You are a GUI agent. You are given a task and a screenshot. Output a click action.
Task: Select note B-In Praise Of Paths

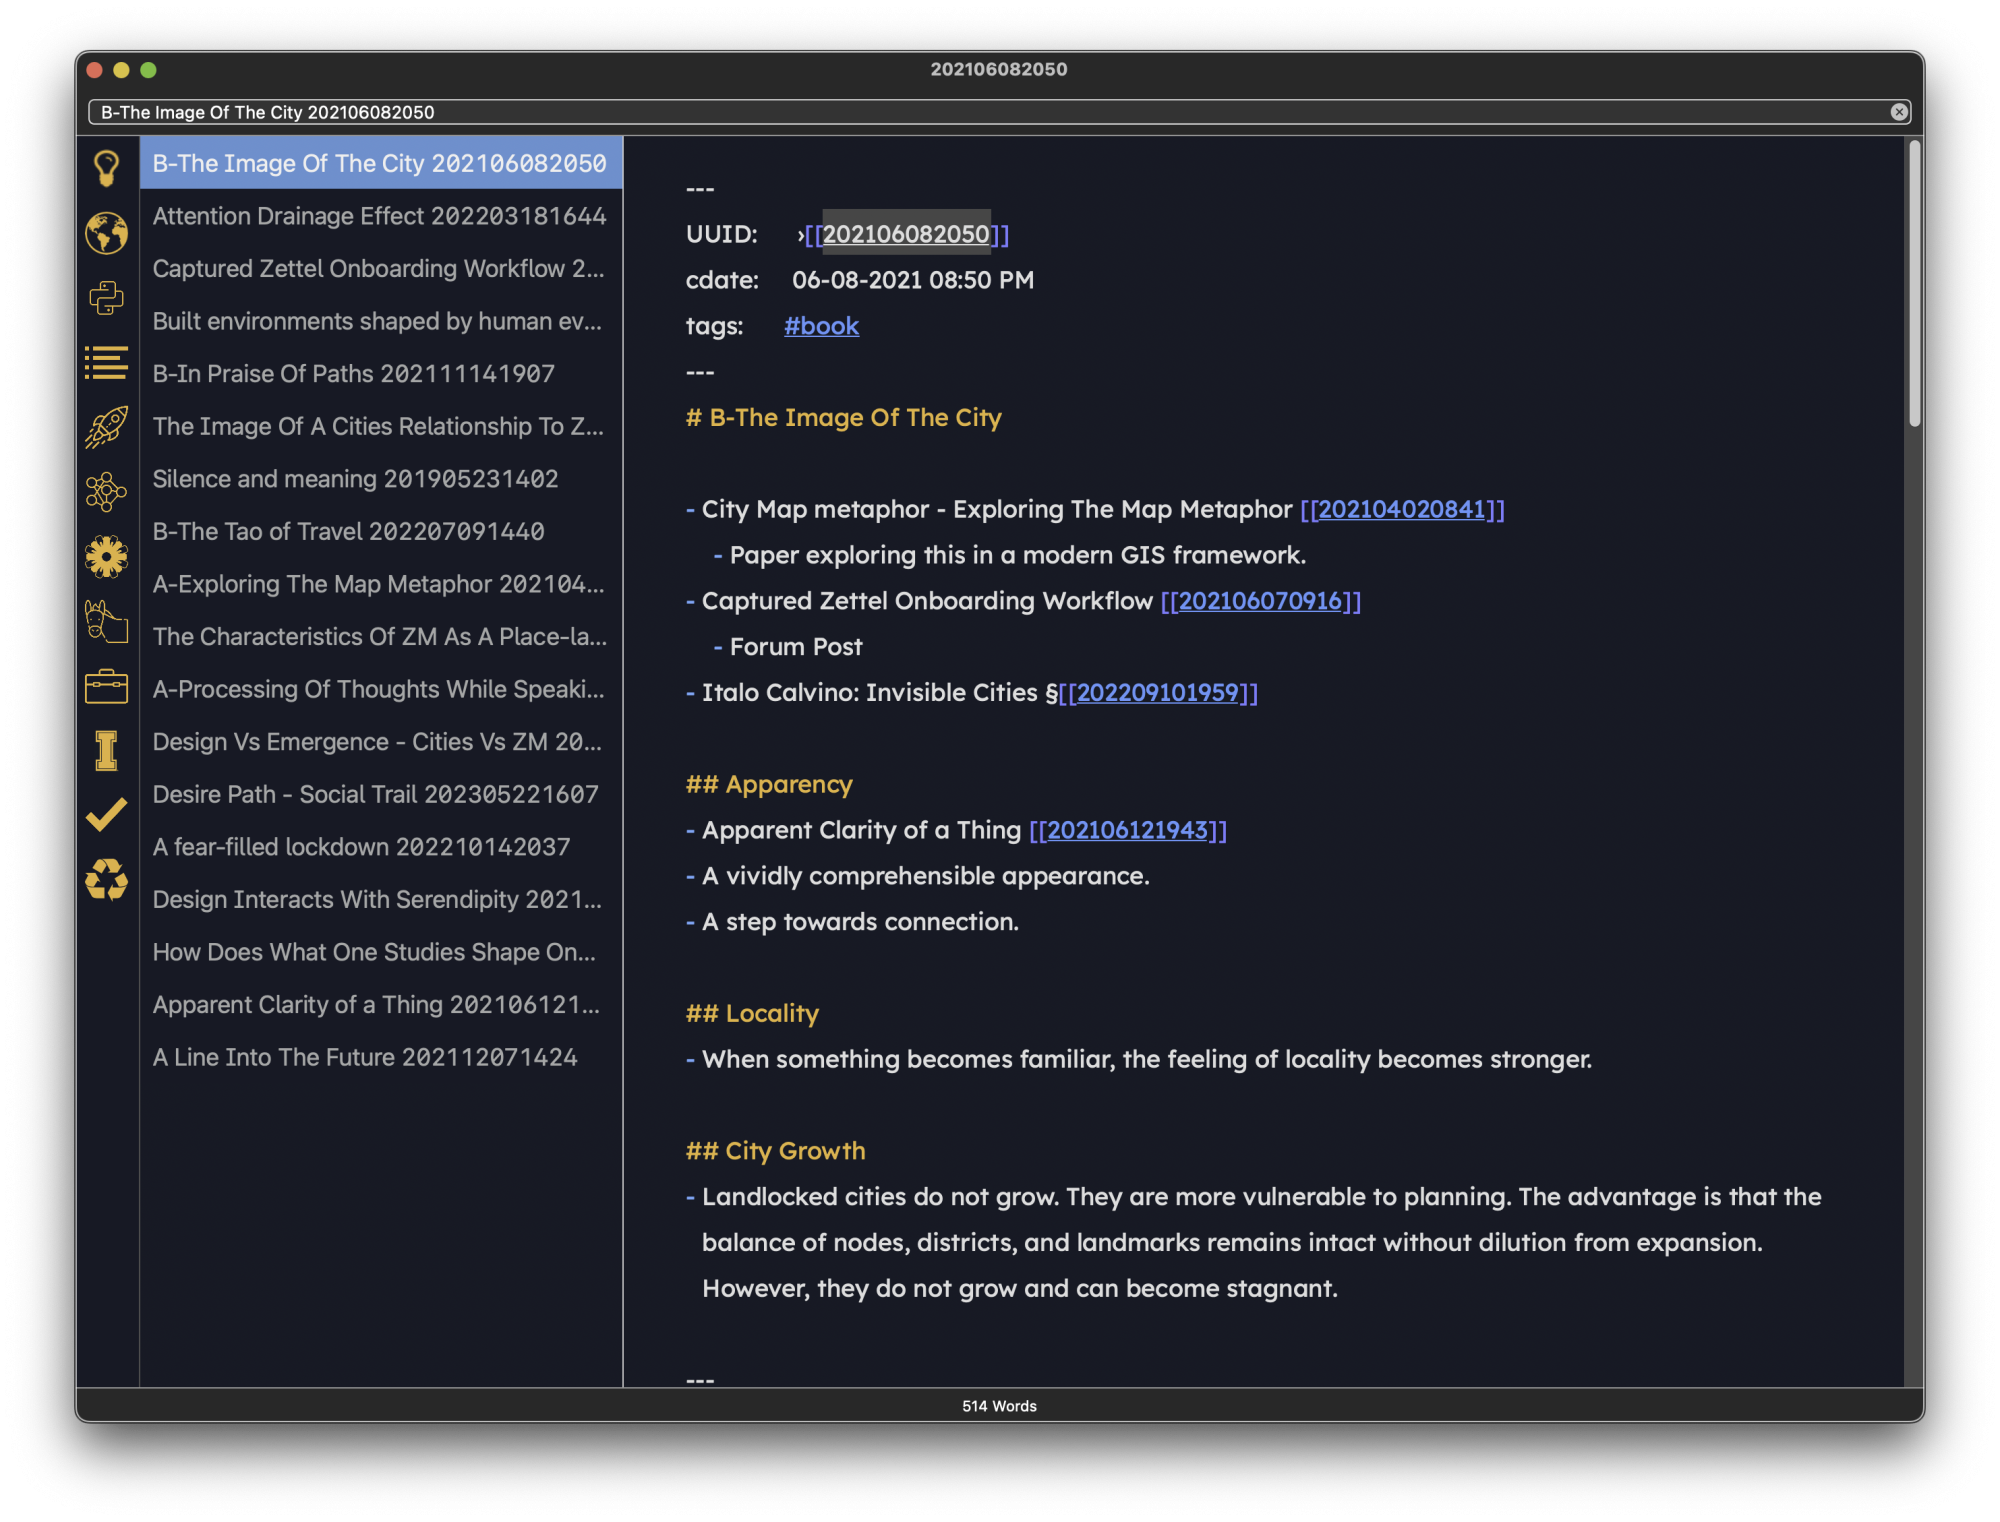point(381,373)
